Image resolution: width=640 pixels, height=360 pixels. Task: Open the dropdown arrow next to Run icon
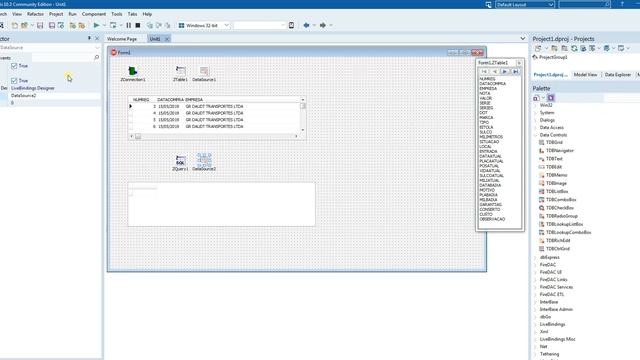(x=104, y=25)
